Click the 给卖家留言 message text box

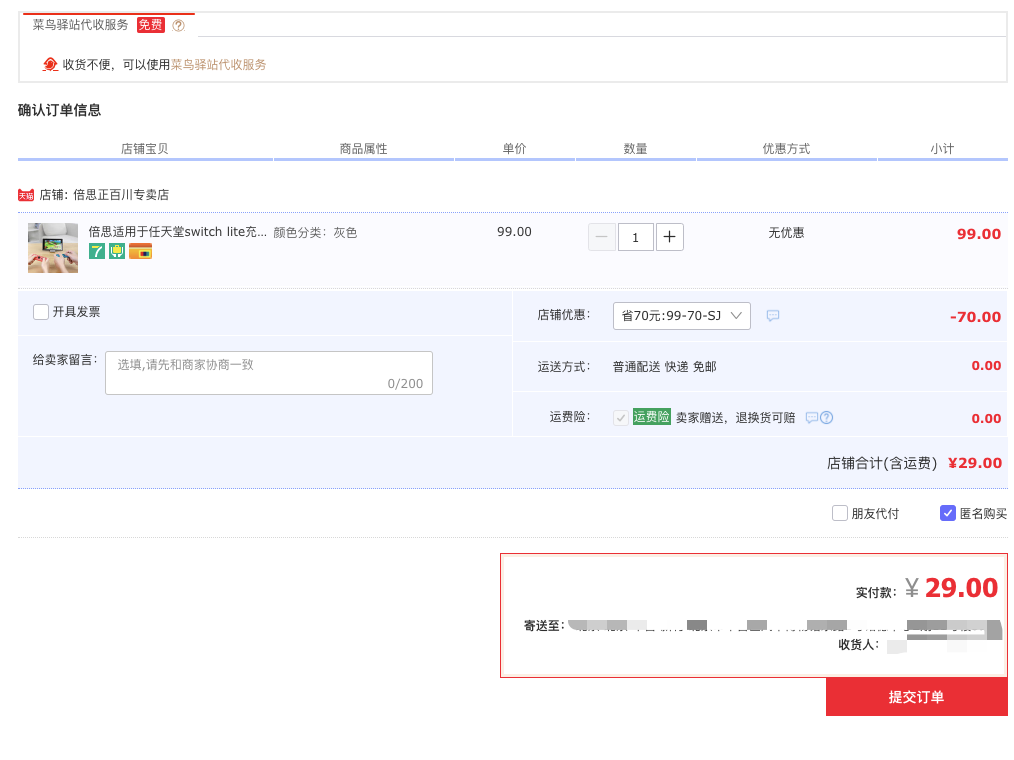[x=269, y=373]
